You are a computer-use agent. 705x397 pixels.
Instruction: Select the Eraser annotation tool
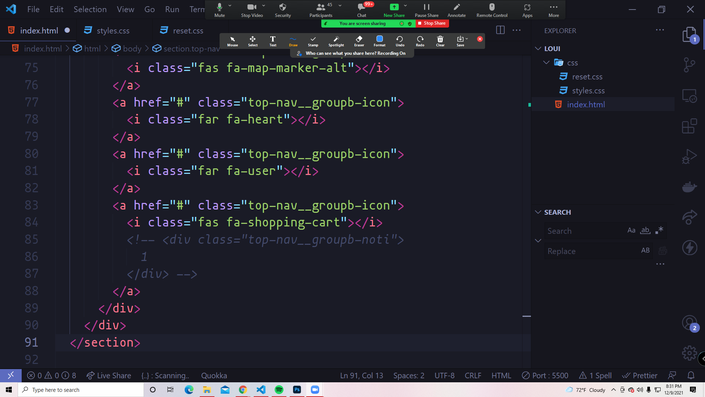click(x=359, y=41)
